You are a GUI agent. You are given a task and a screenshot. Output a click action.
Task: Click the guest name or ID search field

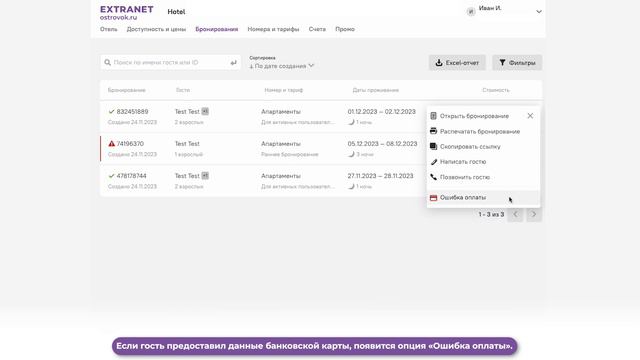click(171, 62)
